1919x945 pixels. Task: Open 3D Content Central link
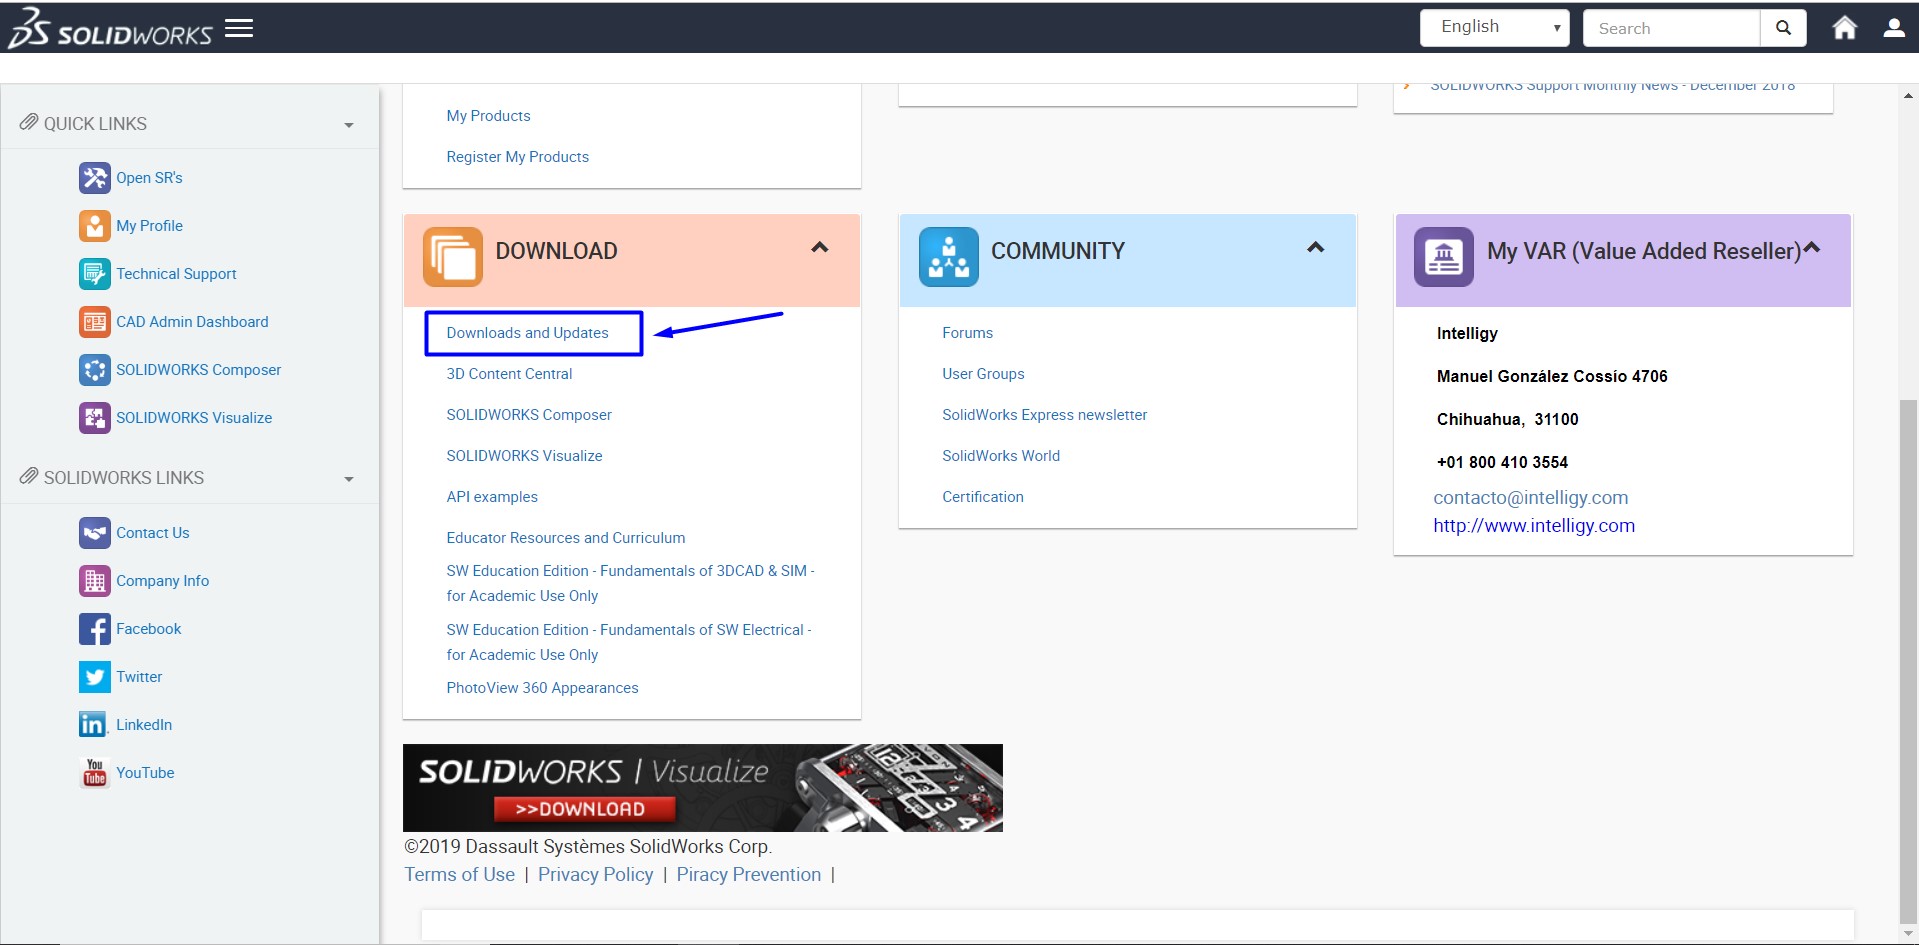tap(509, 374)
